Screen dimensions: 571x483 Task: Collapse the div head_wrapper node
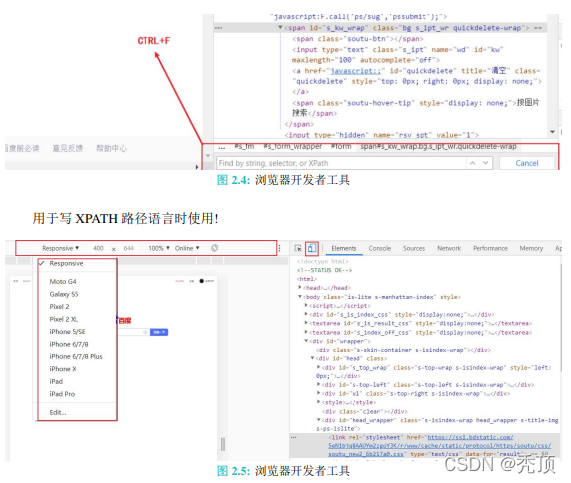[319, 420]
